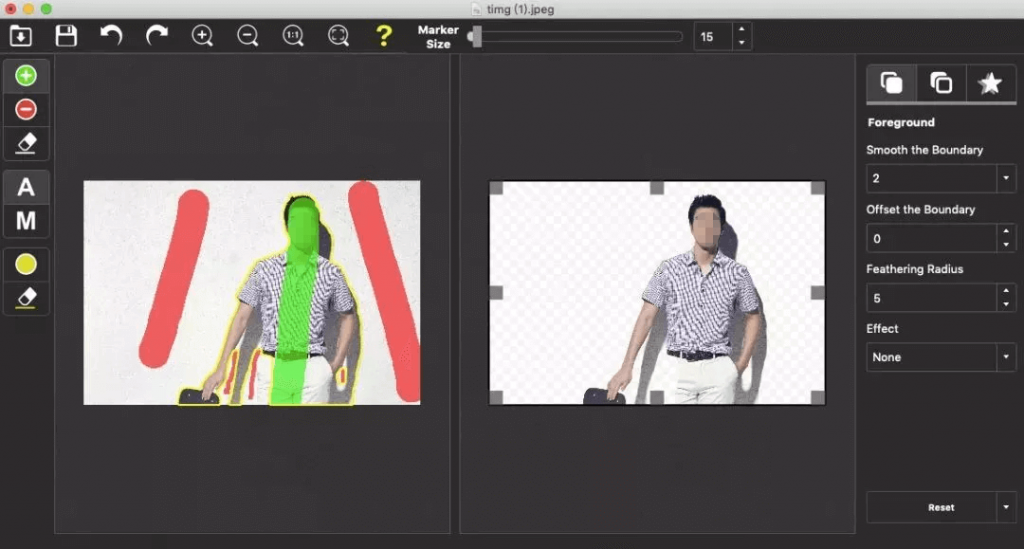This screenshot has width=1024, height=549.
Task: Set zoom to 1:1 actual size
Action: pos(293,35)
